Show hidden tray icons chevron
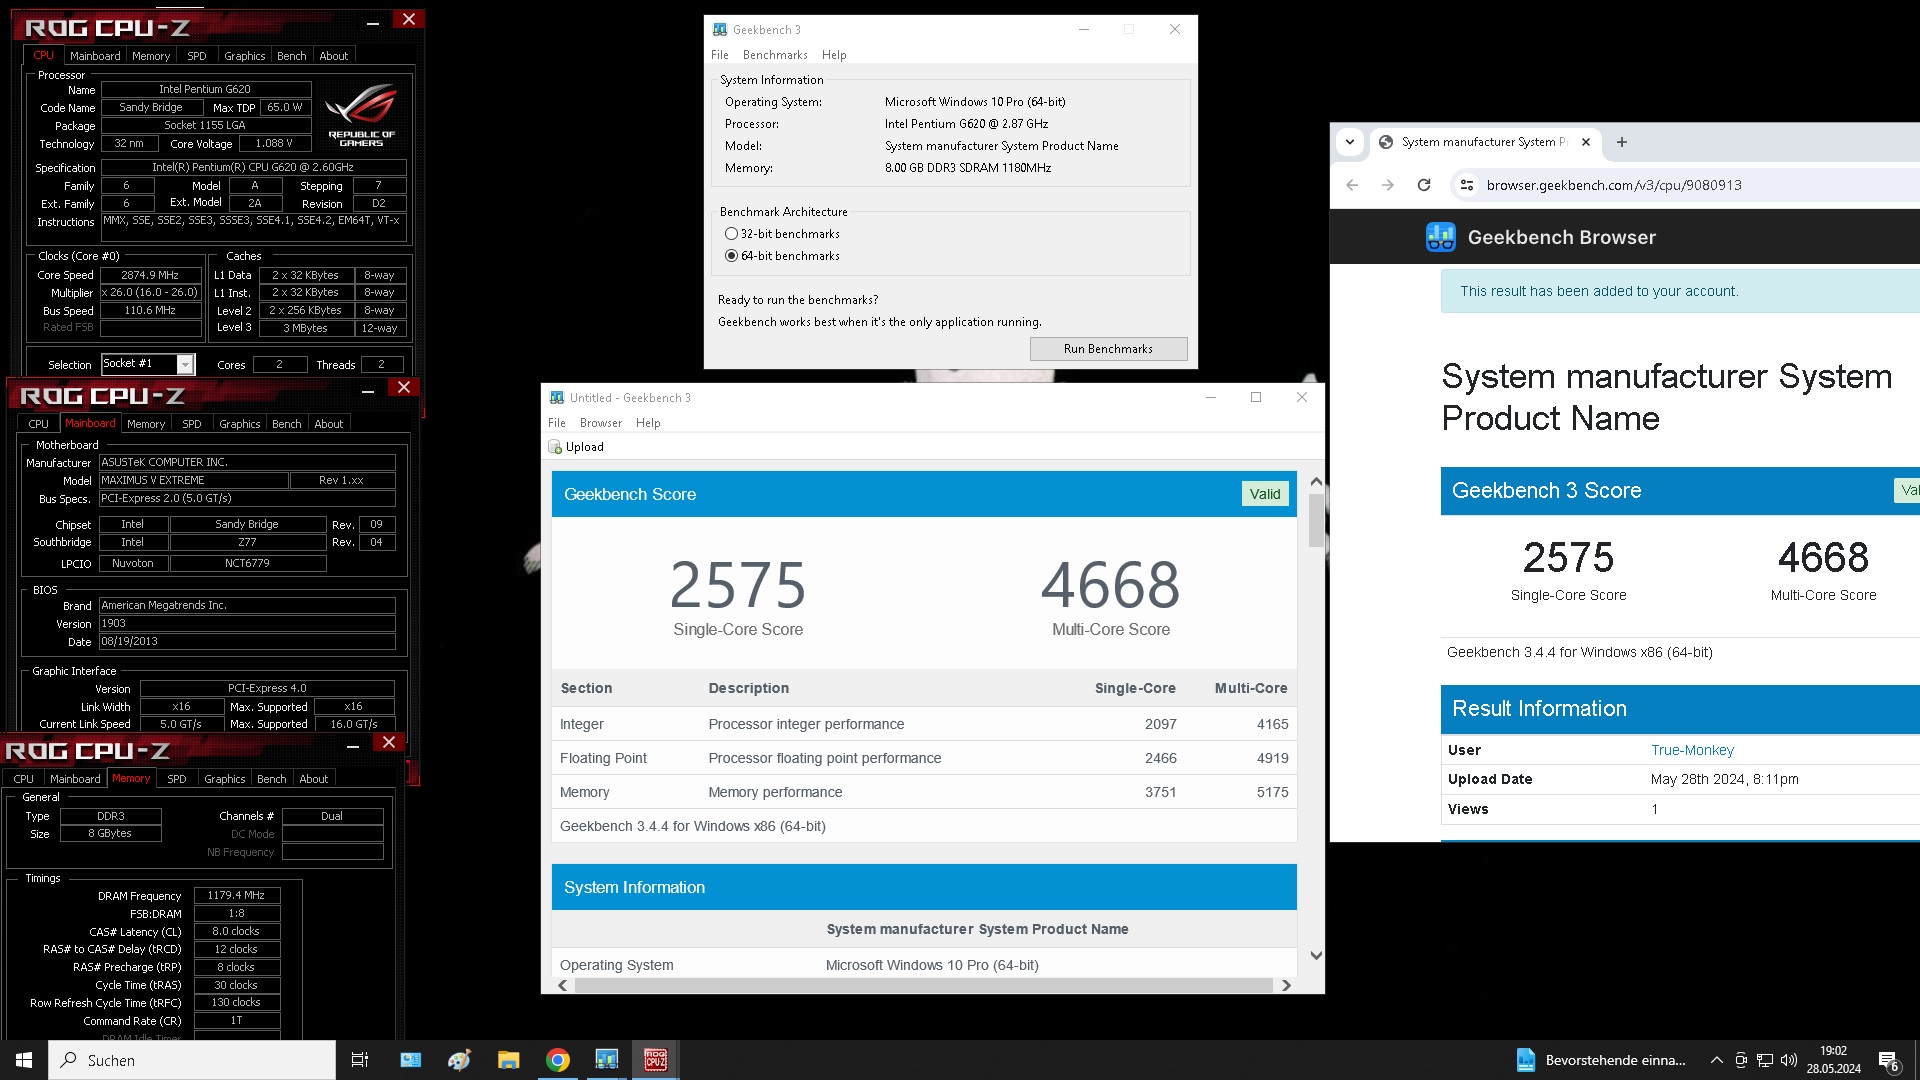1920x1080 pixels. (x=1716, y=1060)
